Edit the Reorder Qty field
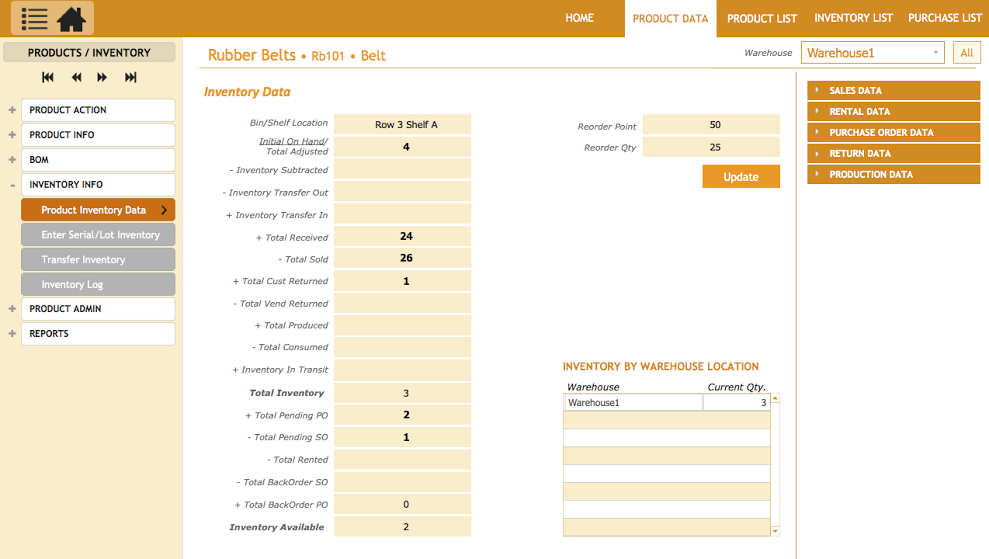The width and height of the screenshot is (989, 559). click(711, 147)
